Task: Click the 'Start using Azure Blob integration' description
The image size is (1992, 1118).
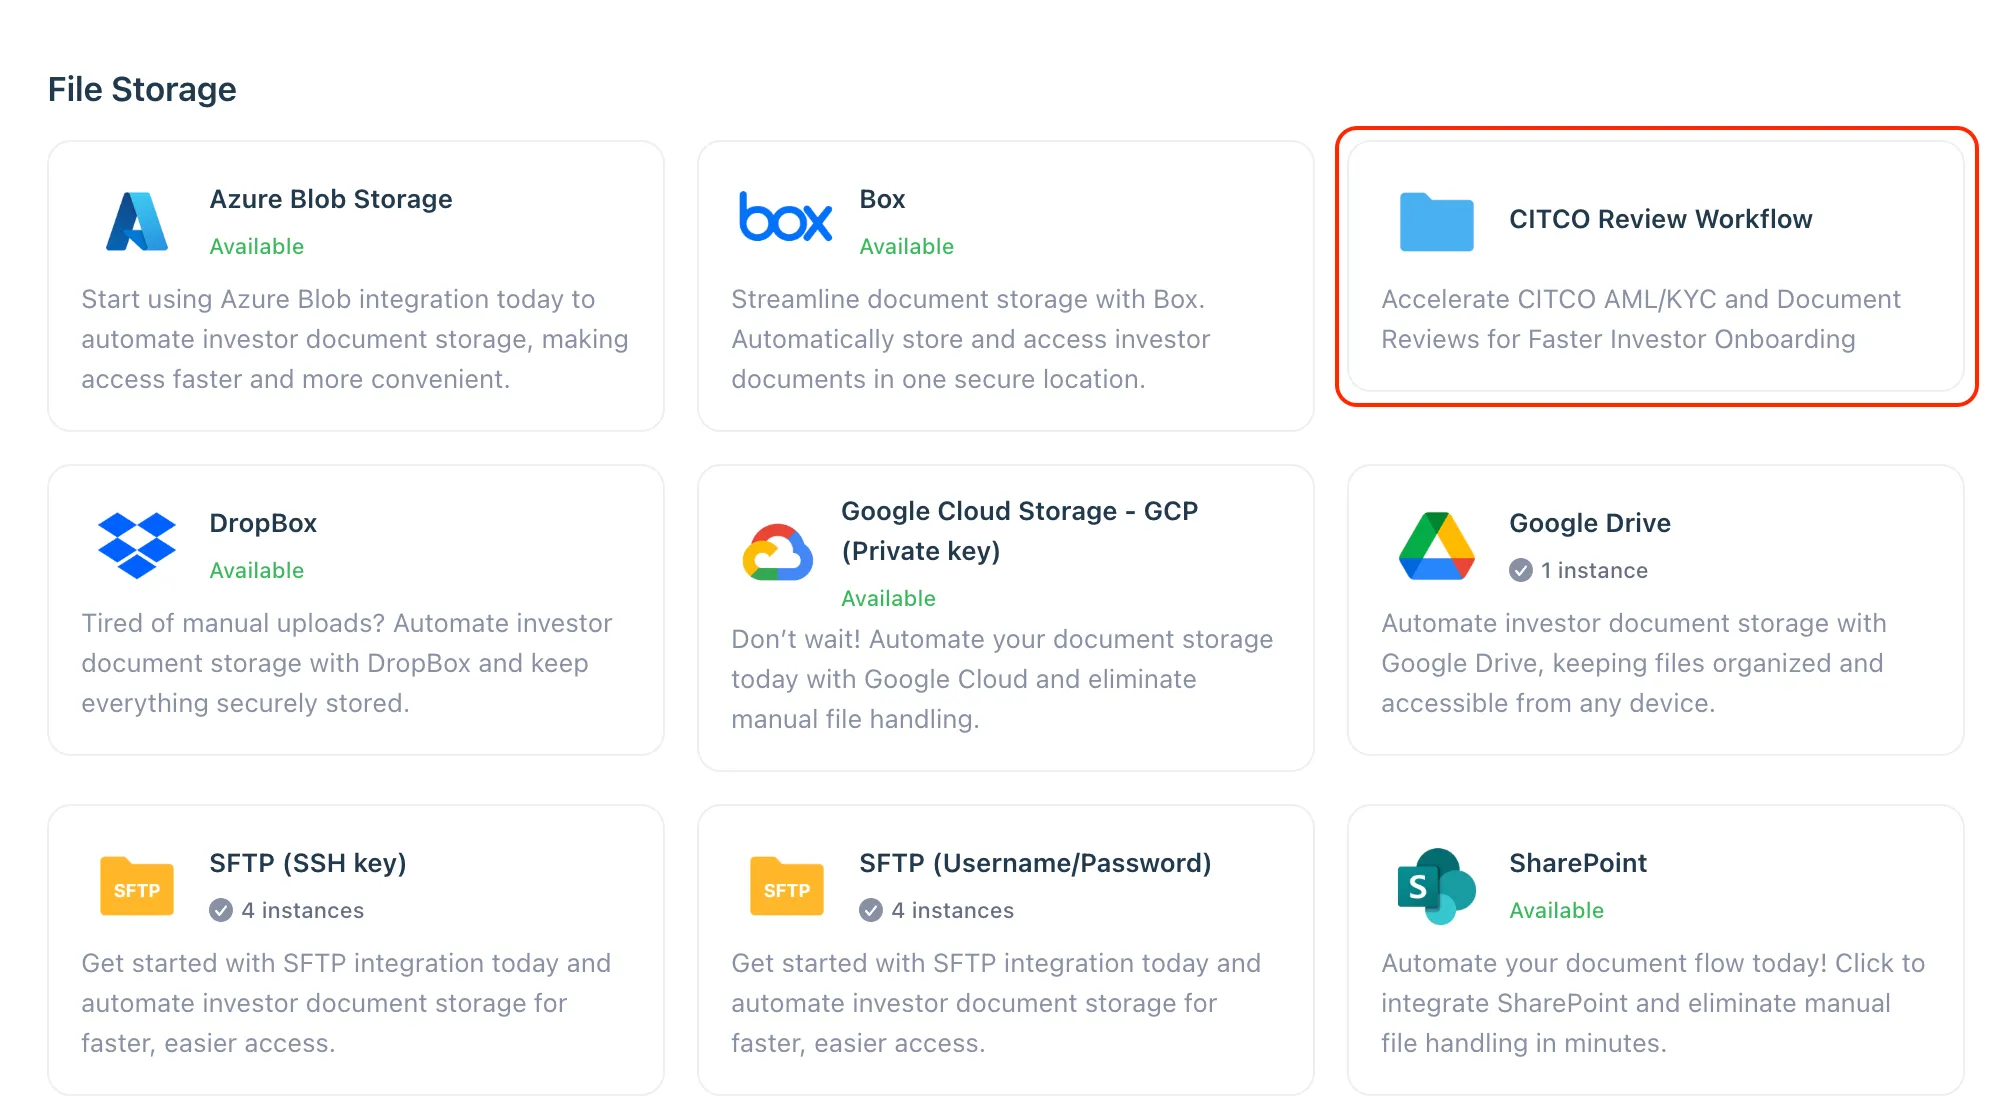Action: pos(355,339)
